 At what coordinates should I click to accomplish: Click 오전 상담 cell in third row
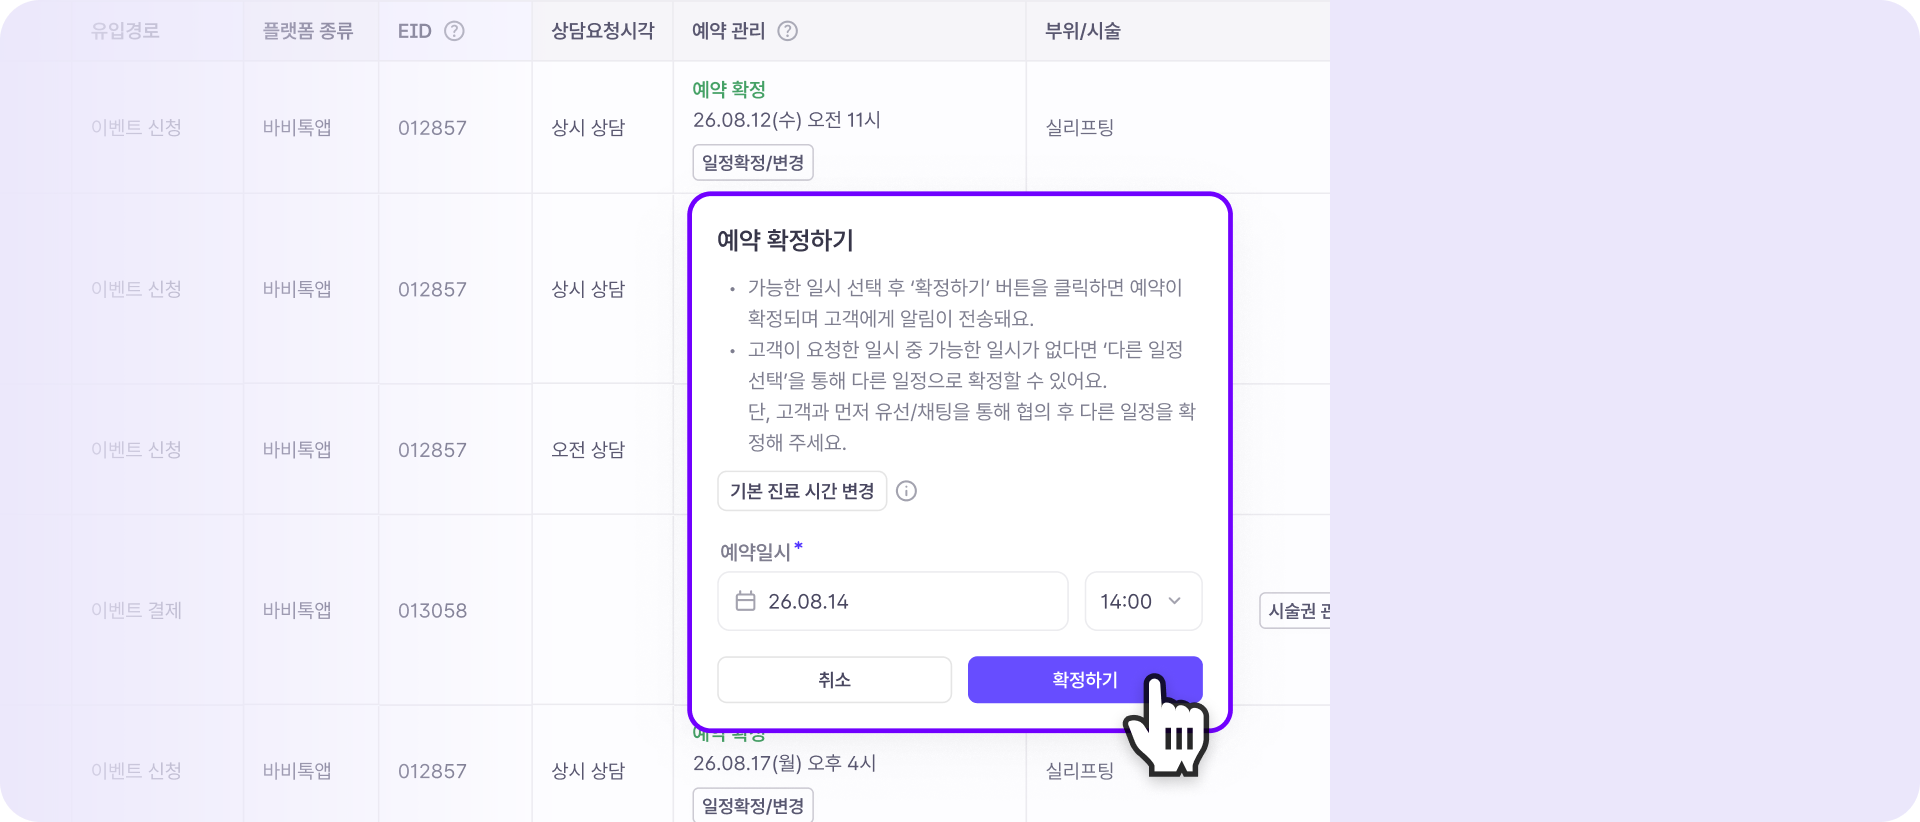click(588, 450)
